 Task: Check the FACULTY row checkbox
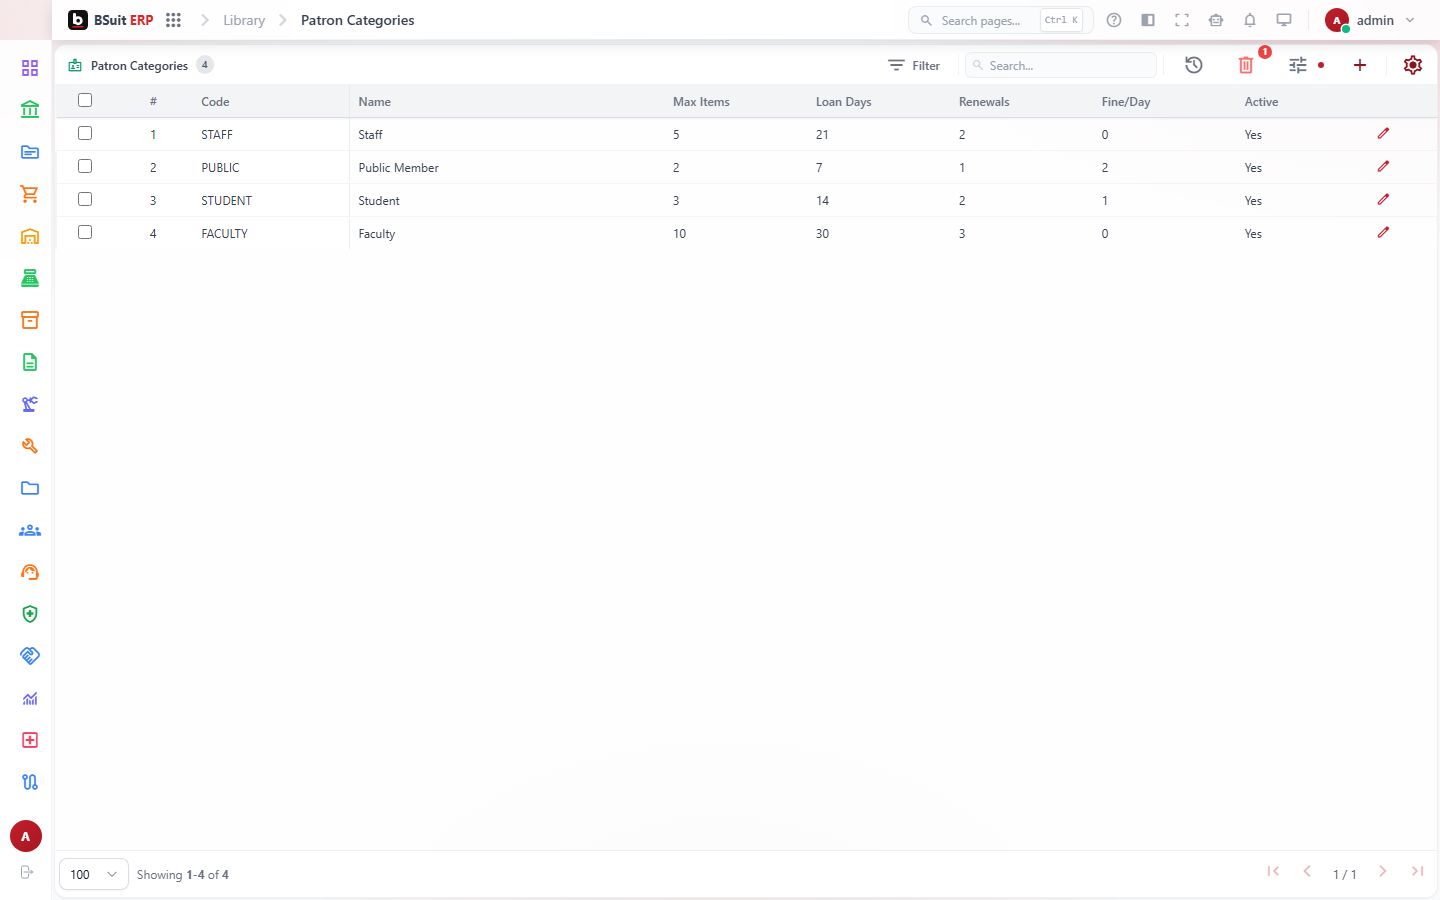[85, 232]
